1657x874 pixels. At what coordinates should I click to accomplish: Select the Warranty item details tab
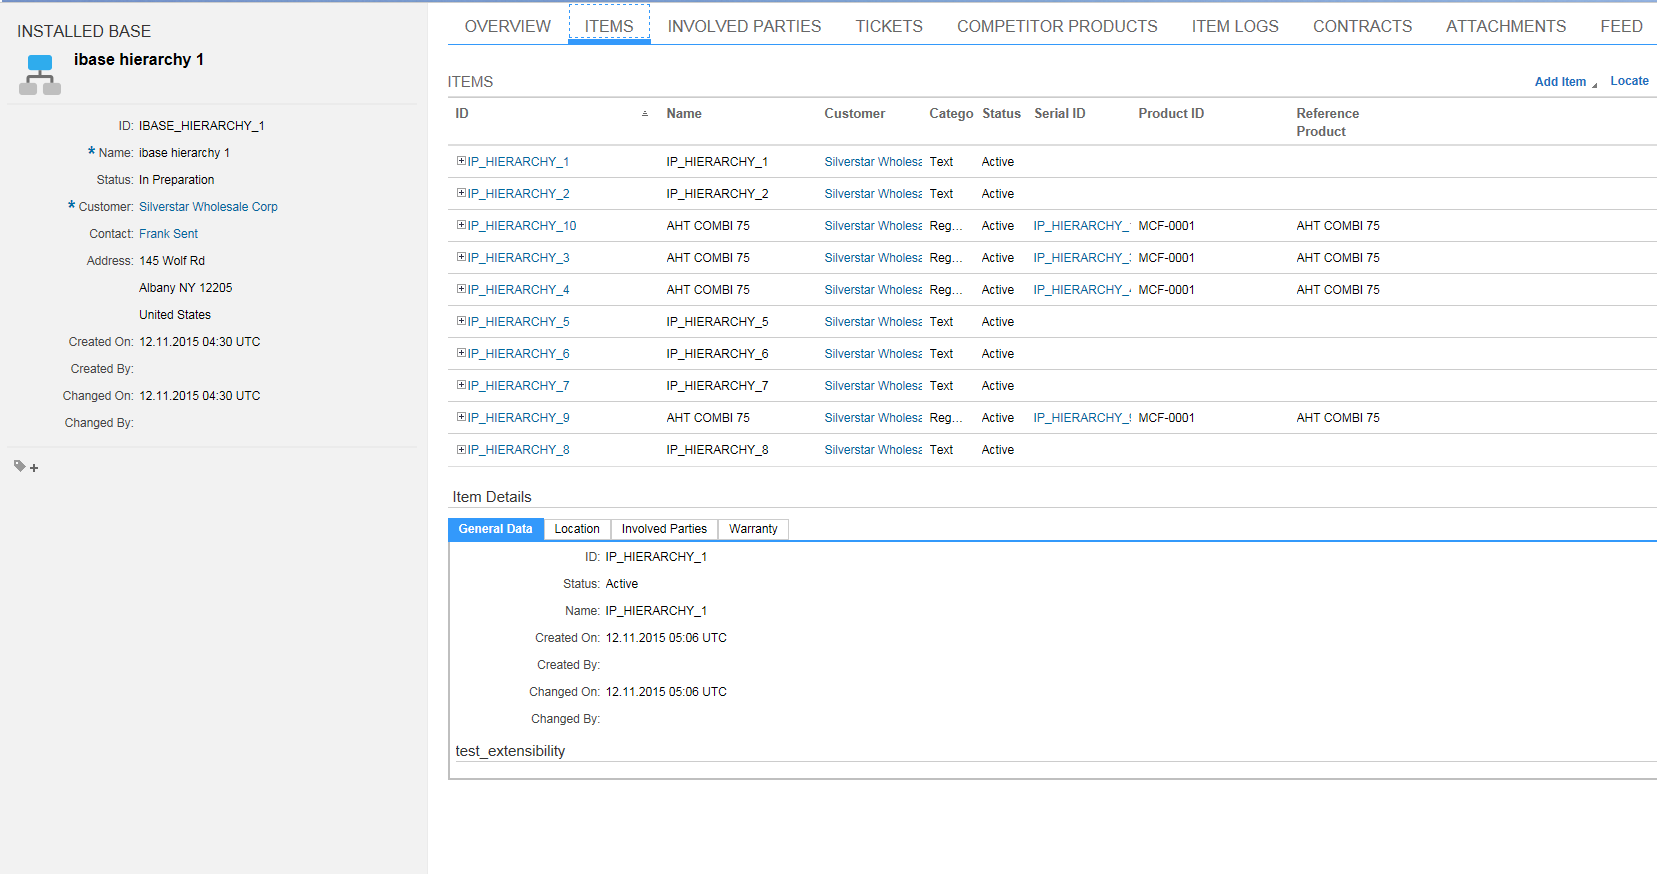click(x=752, y=529)
